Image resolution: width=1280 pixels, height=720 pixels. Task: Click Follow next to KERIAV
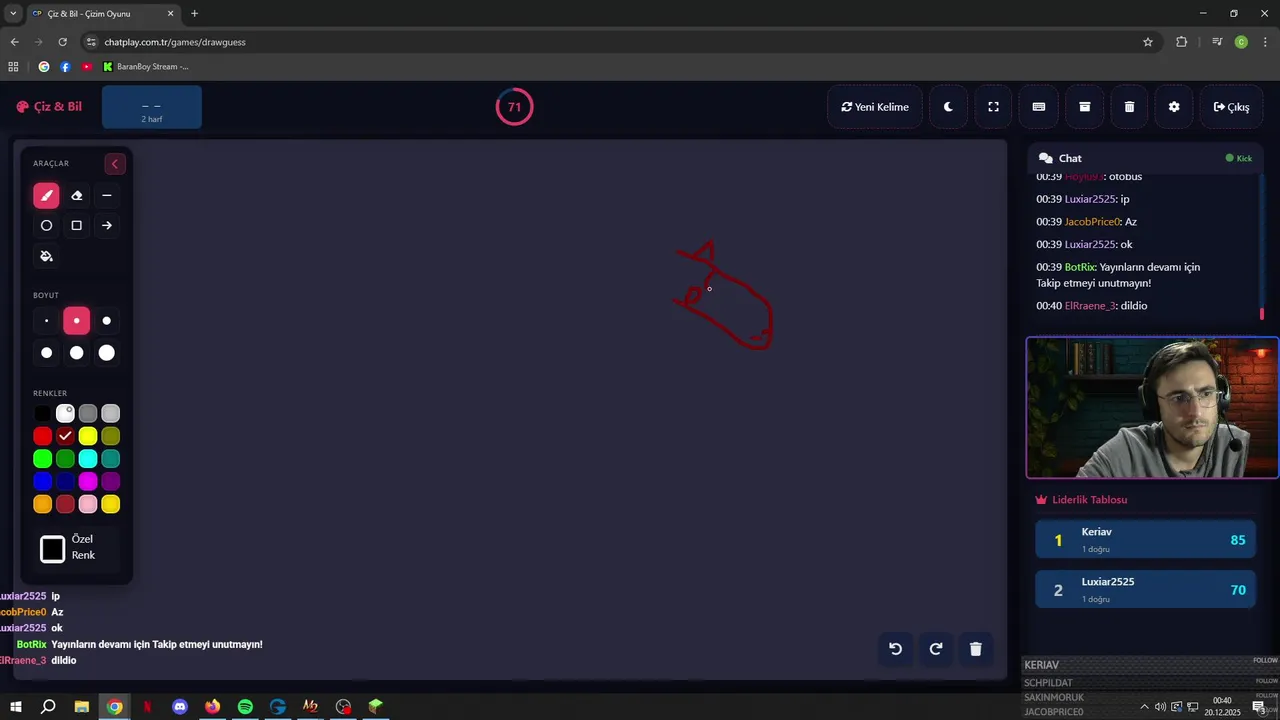tap(1265, 661)
